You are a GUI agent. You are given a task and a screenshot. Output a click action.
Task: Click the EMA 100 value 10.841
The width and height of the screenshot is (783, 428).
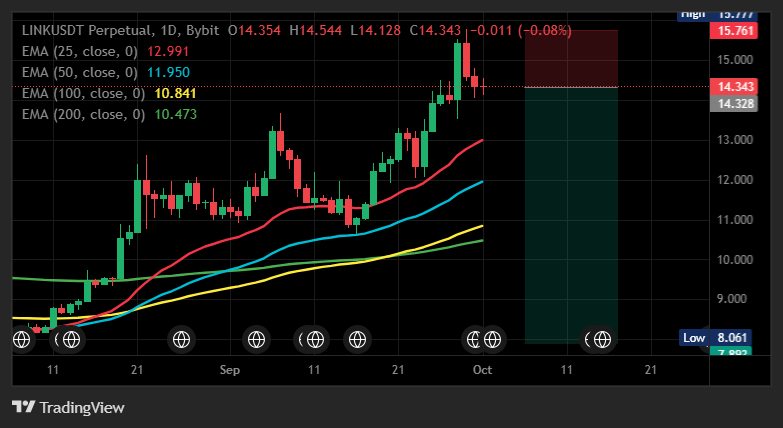click(x=175, y=93)
